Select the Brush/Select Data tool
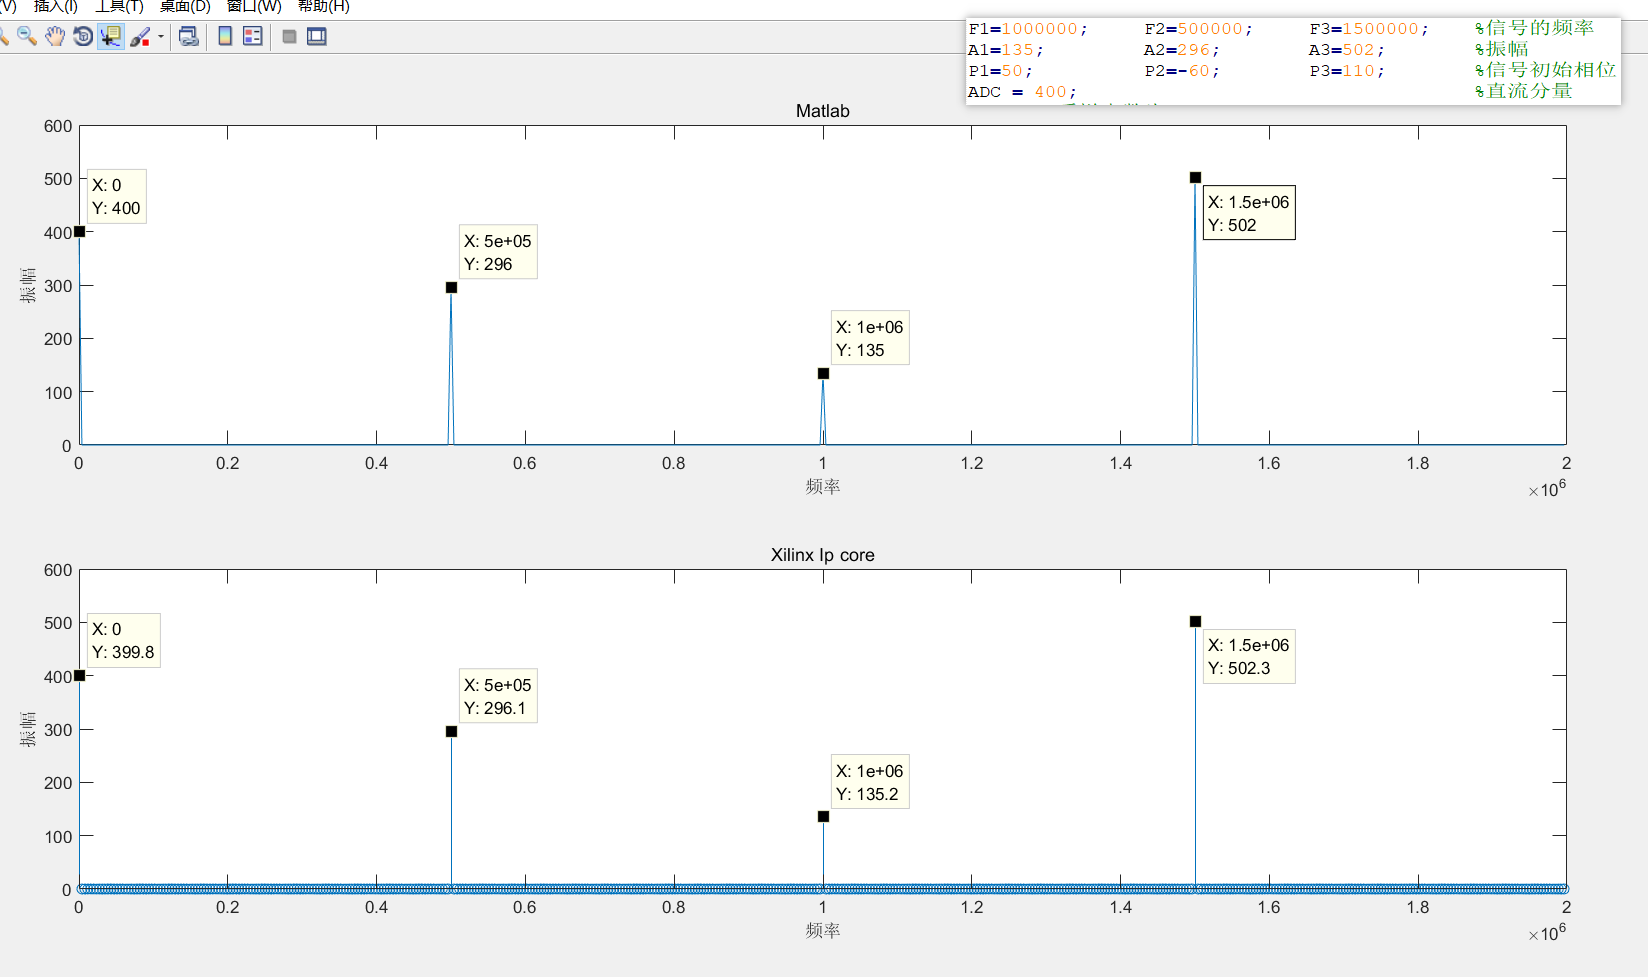This screenshot has width=1648, height=977. click(140, 36)
